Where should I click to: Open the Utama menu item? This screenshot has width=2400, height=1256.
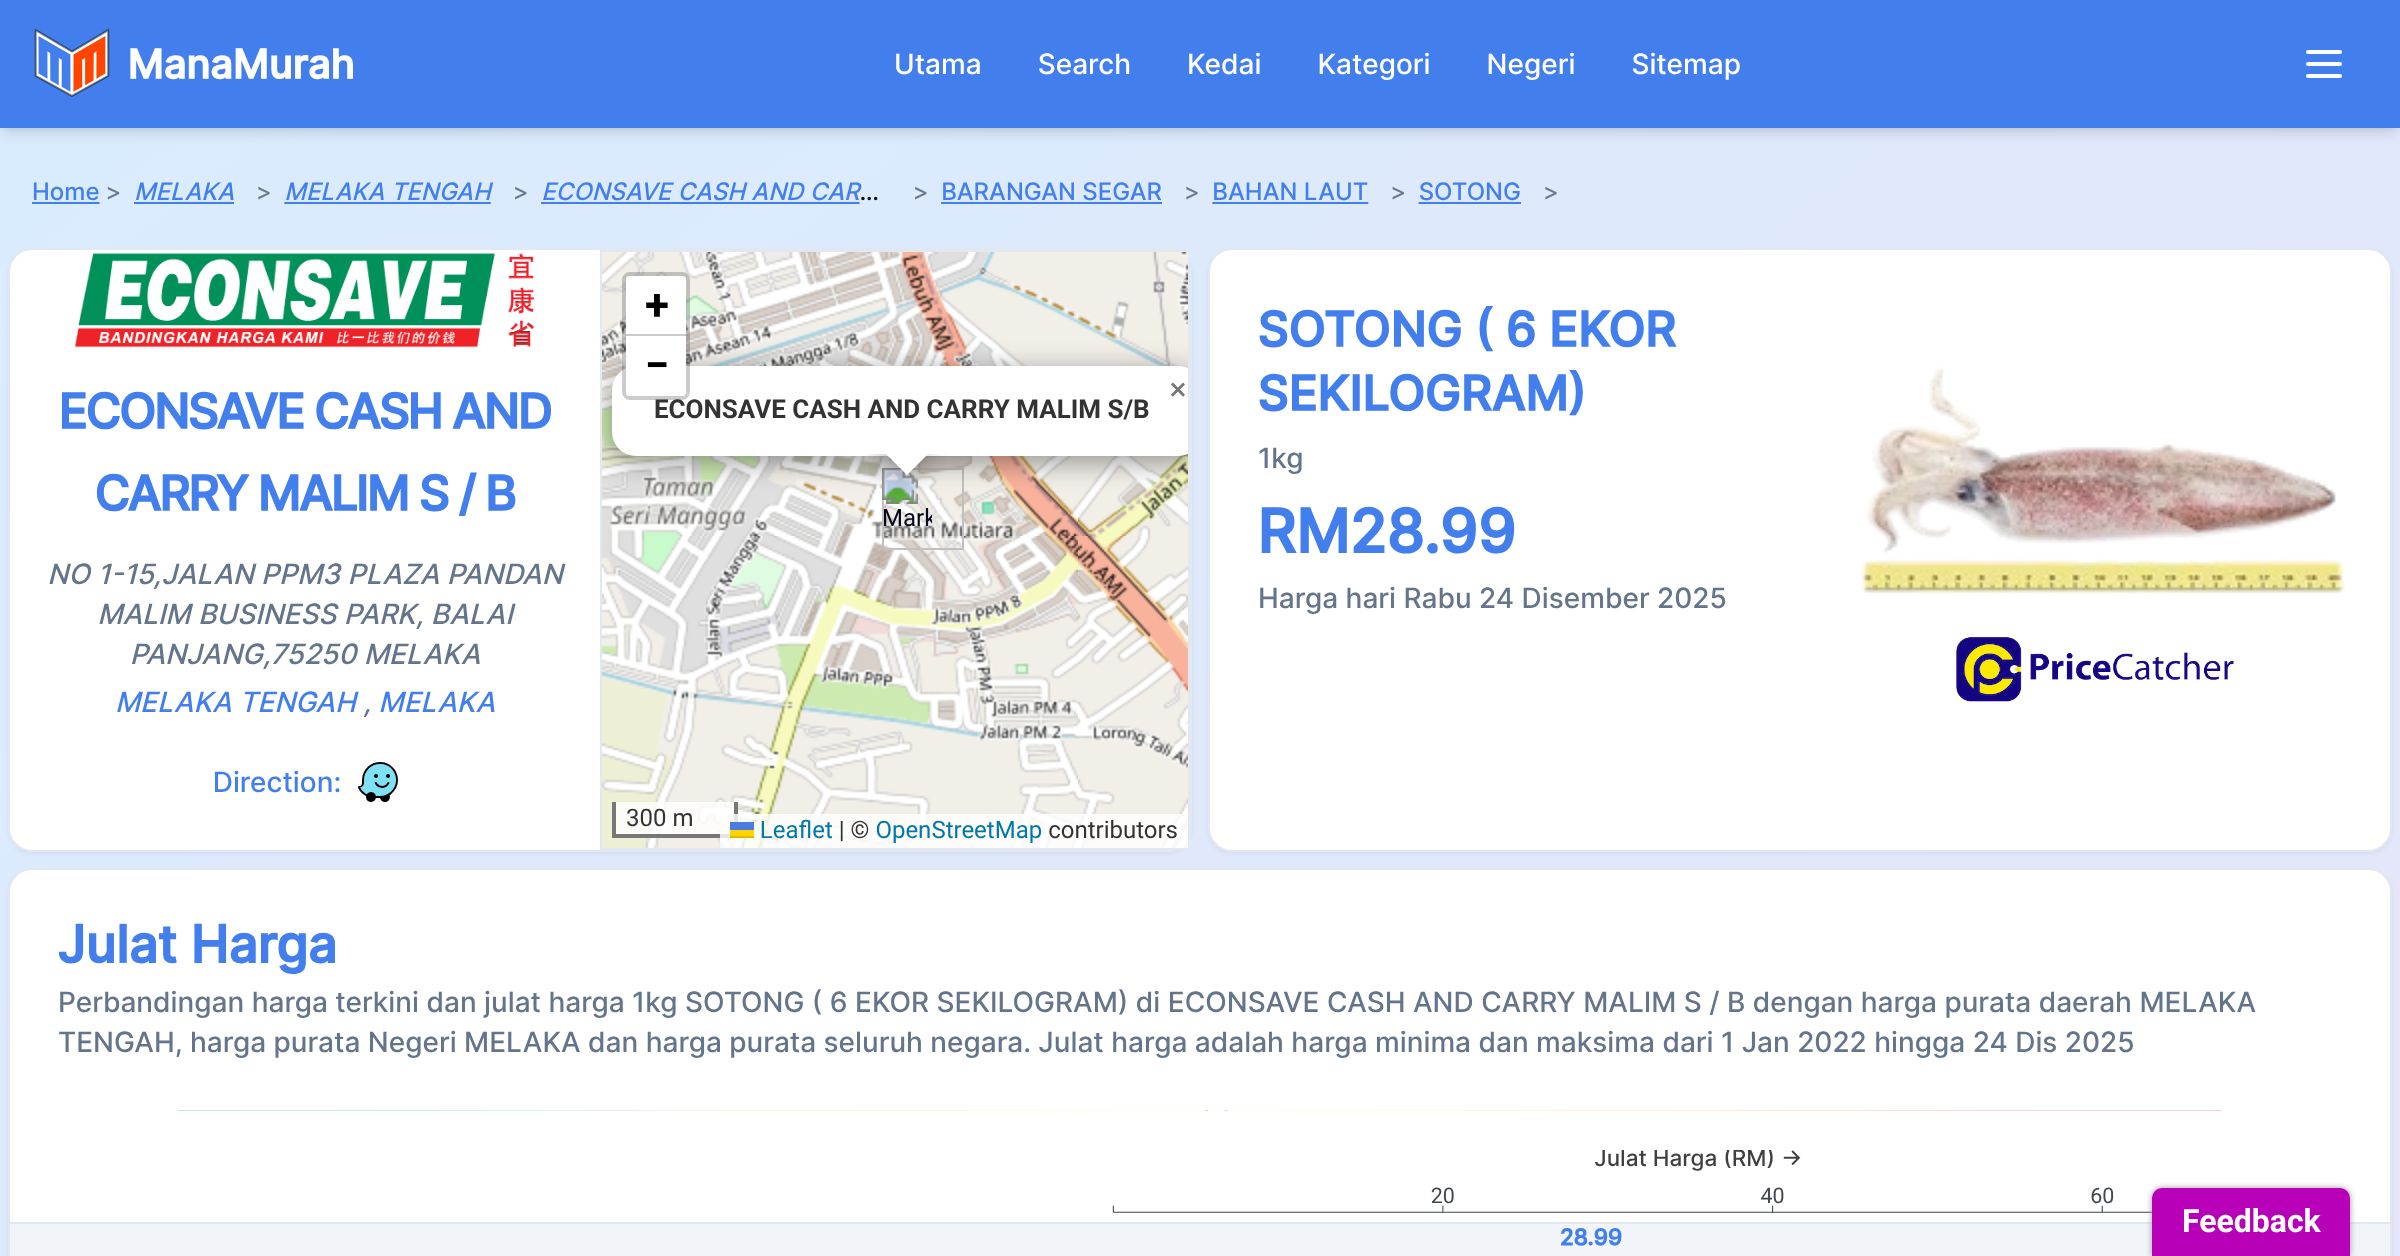[x=937, y=64]
